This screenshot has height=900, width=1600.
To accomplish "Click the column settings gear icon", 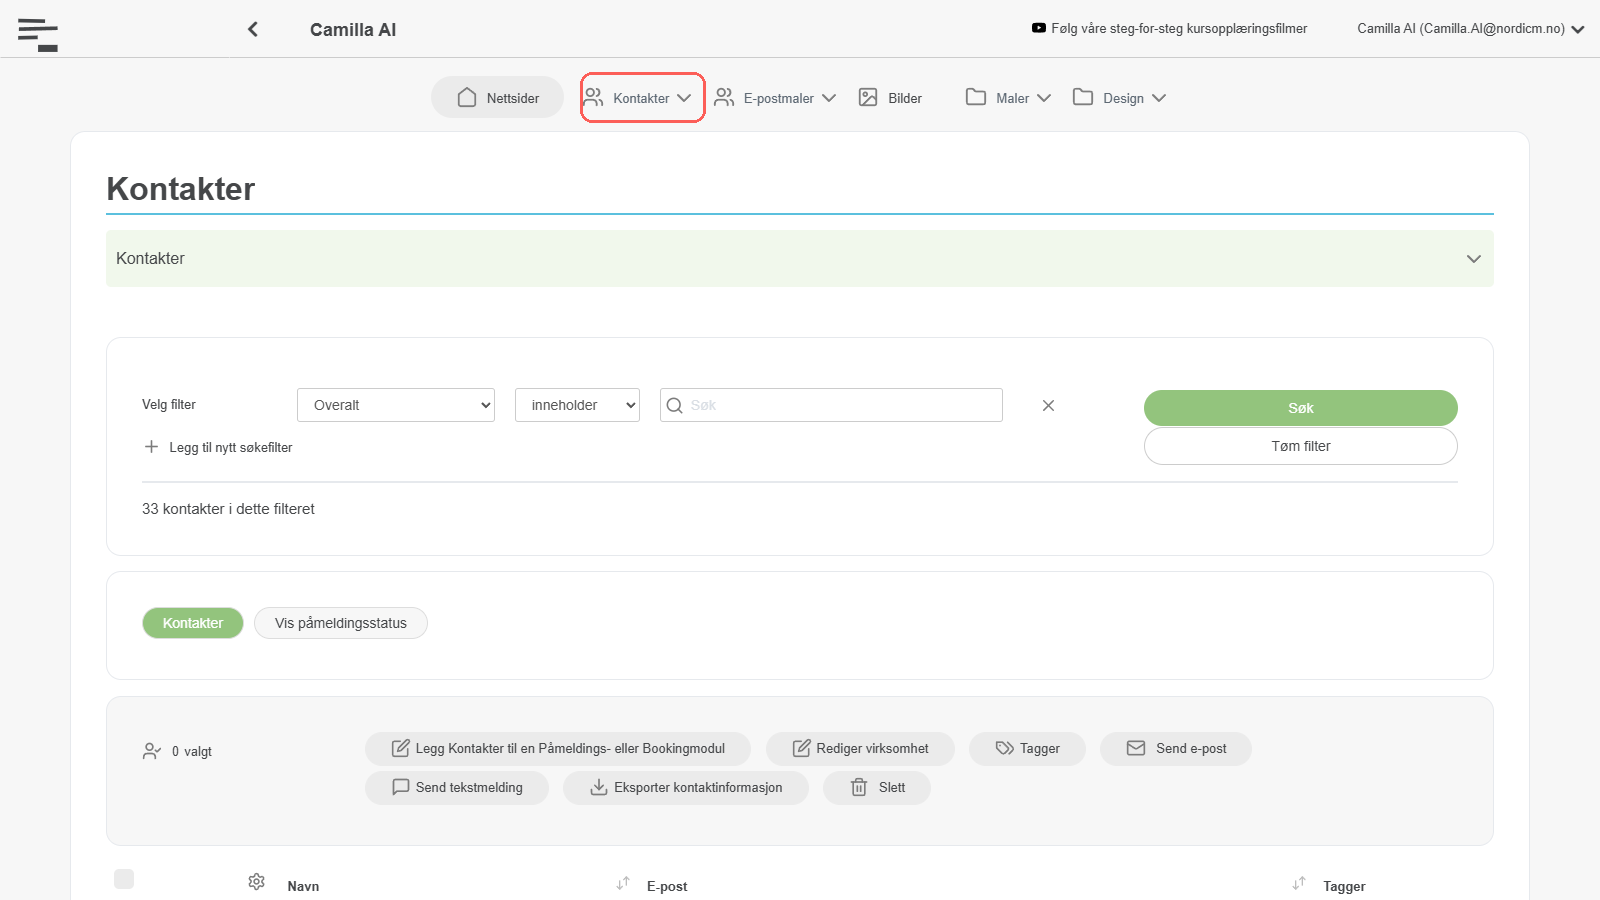I will 257,881.
